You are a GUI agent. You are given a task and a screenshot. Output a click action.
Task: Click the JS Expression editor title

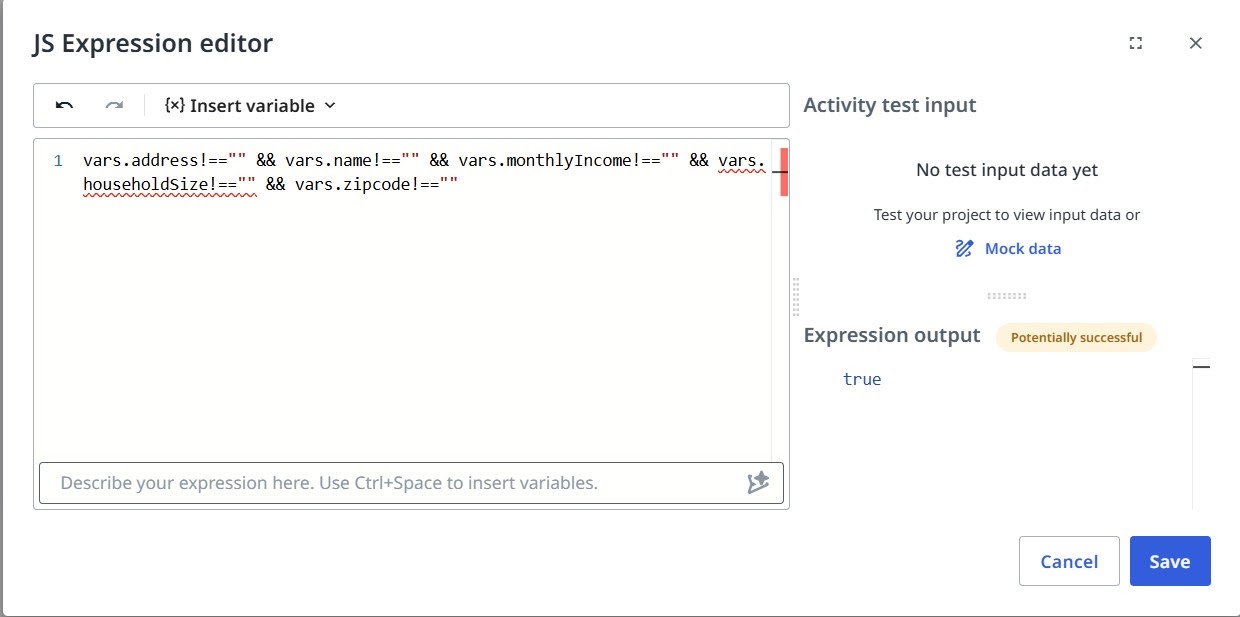click(153, 43)
